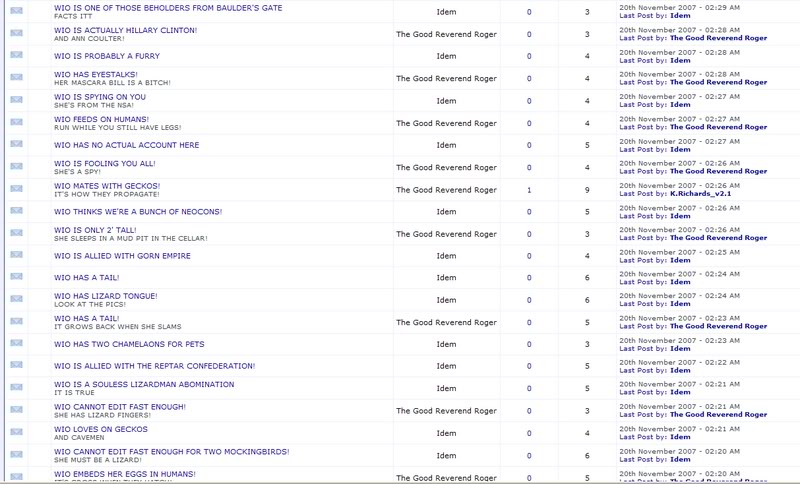Open thread 'WIO IS ONLY 2' TALL!'
Viewport: 800px width, 484px height.
tap(95, 231)
